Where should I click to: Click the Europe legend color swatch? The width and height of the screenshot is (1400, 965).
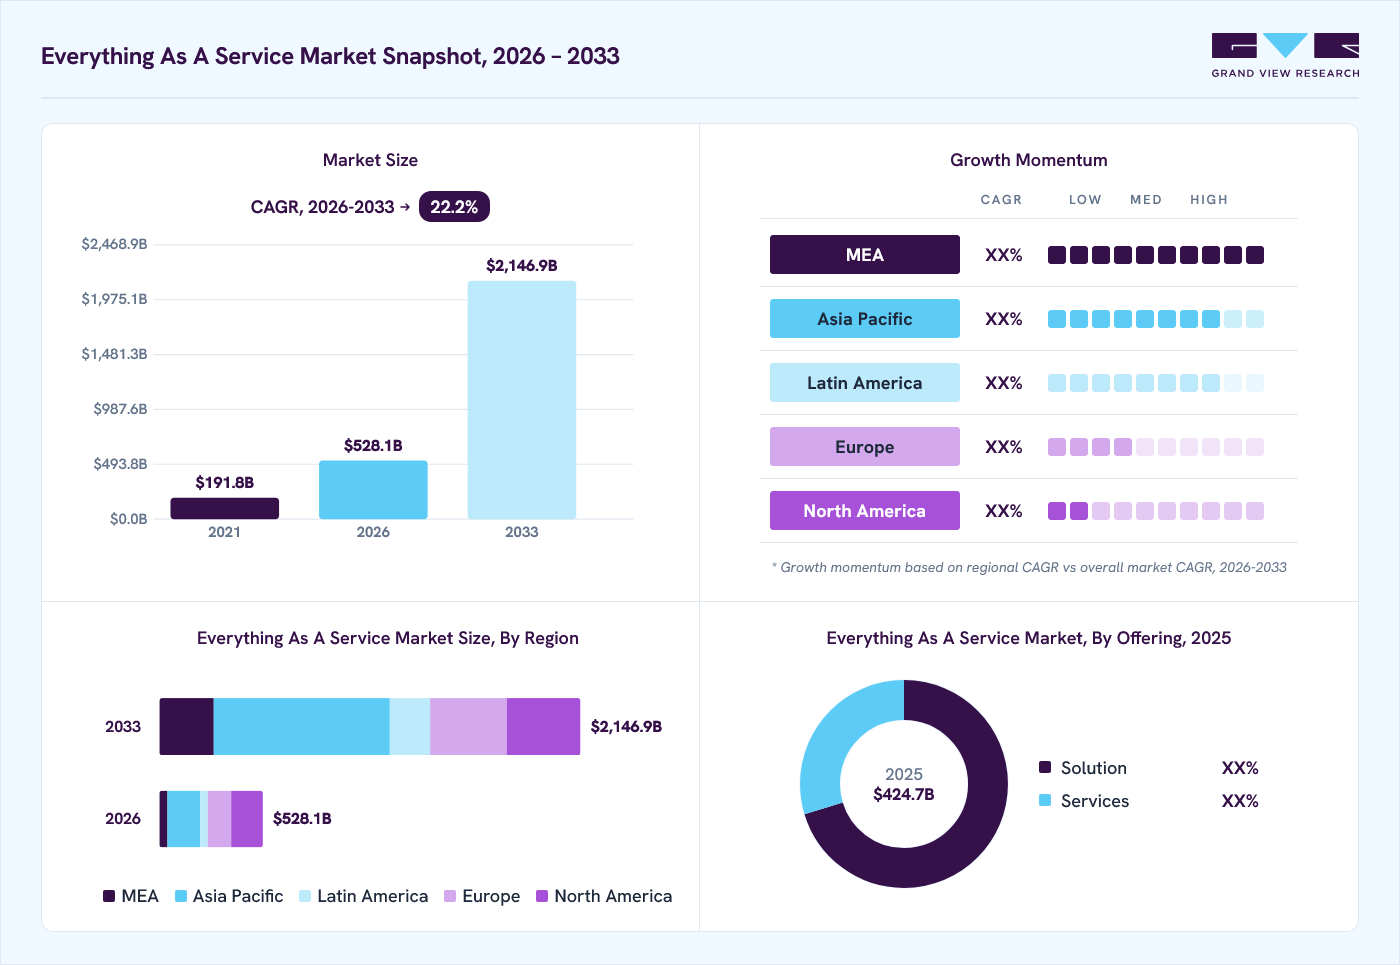tap(450, 896)
